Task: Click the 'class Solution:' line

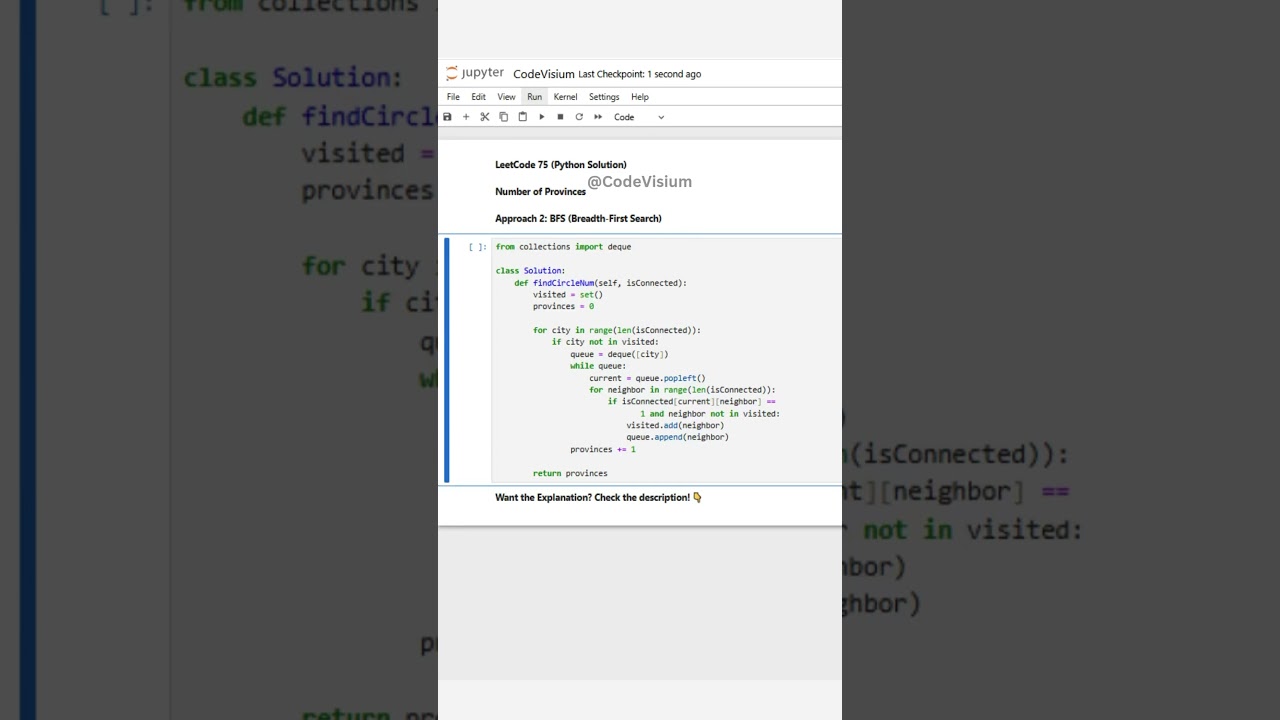Action: click(530, 271)
